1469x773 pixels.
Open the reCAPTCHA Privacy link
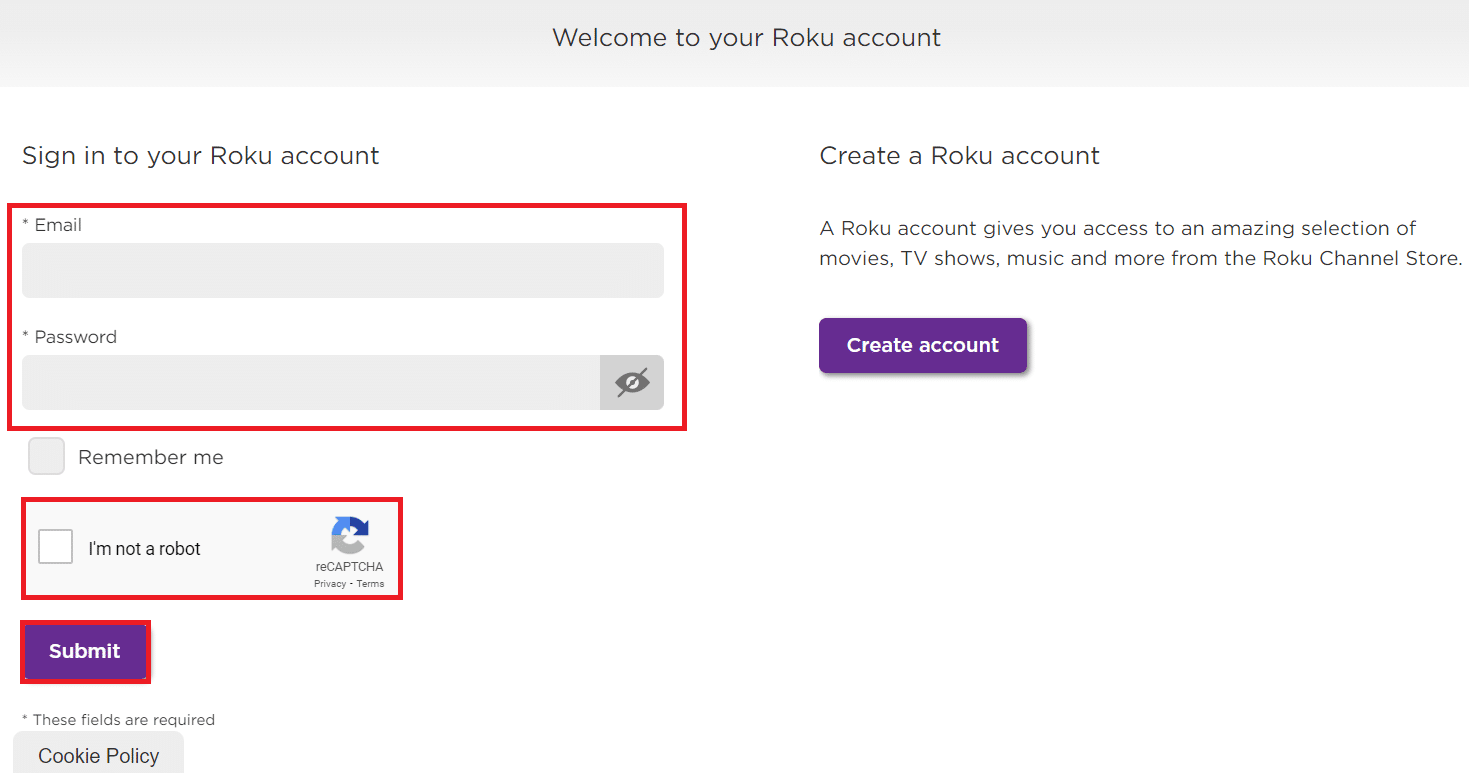point(328,583)
